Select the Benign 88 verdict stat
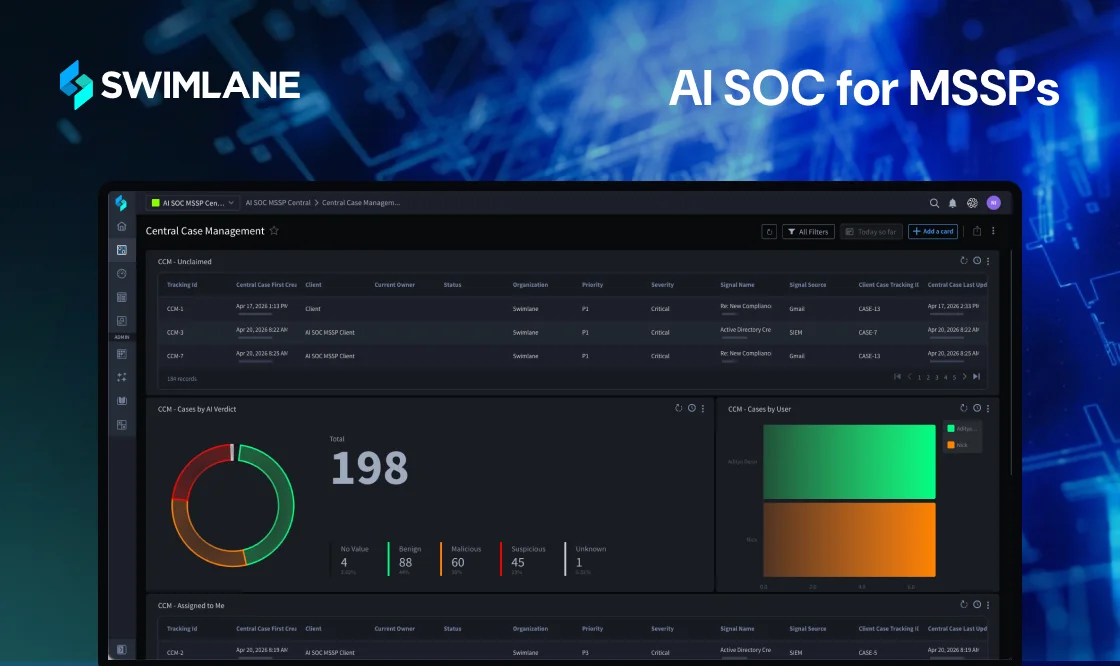This screenshot has height=666, width=1120. tap(406, 559)
